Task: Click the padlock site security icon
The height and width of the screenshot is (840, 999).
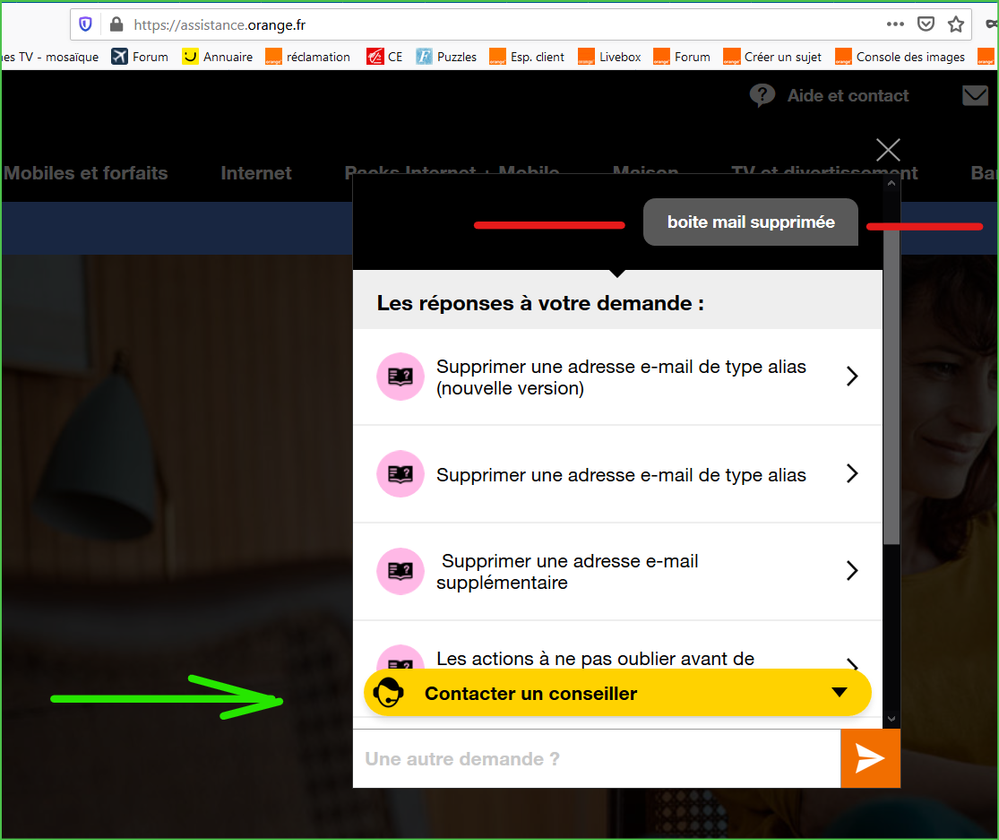Action: point(116,25)
